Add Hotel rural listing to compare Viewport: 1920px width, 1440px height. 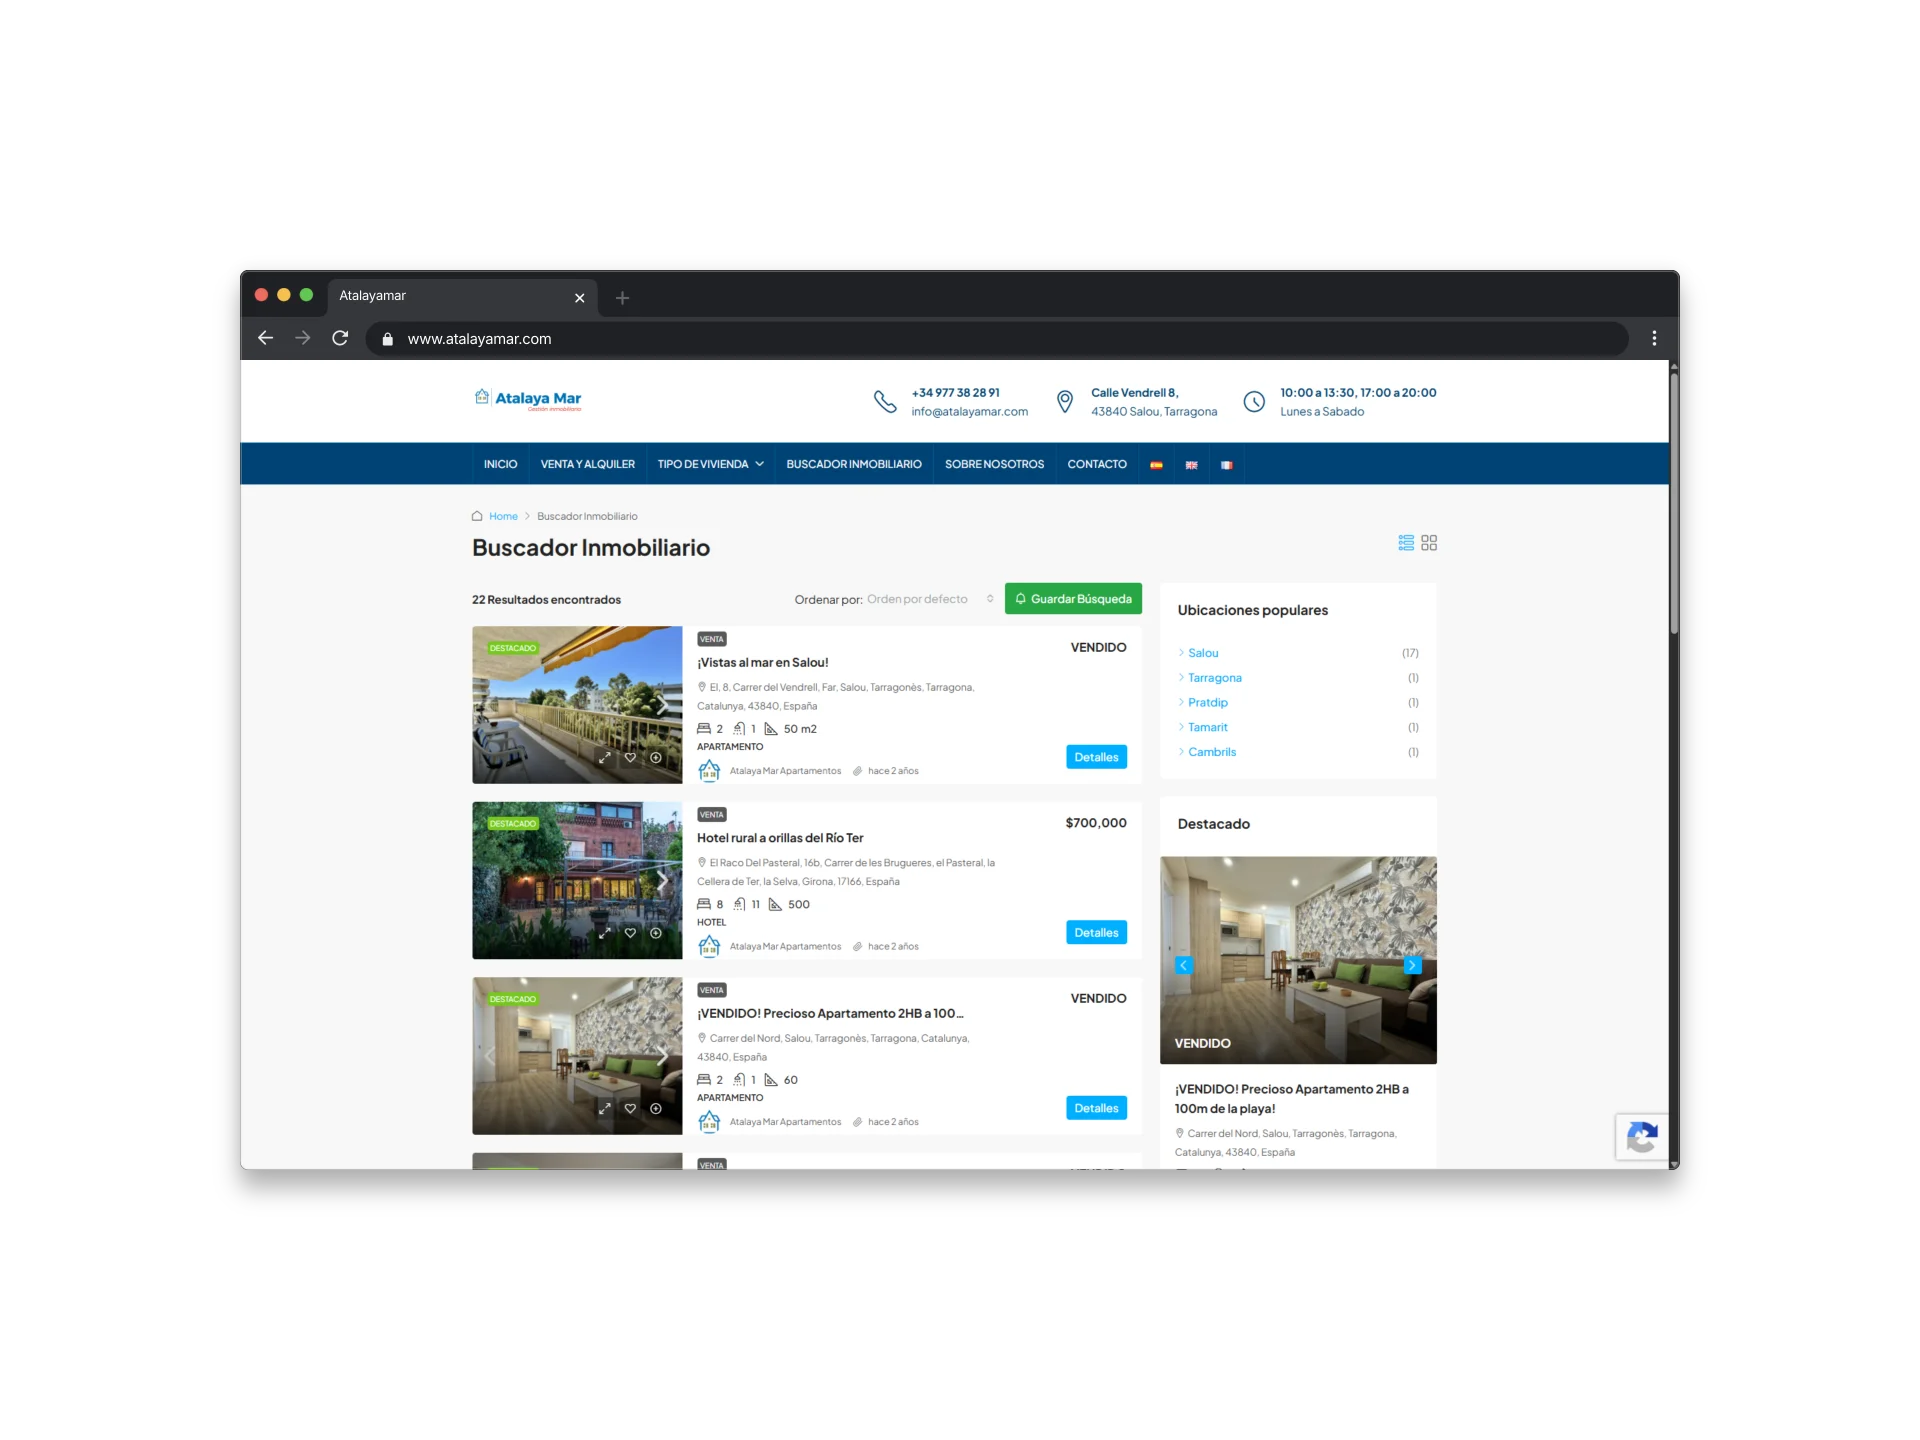pos(656,933)
